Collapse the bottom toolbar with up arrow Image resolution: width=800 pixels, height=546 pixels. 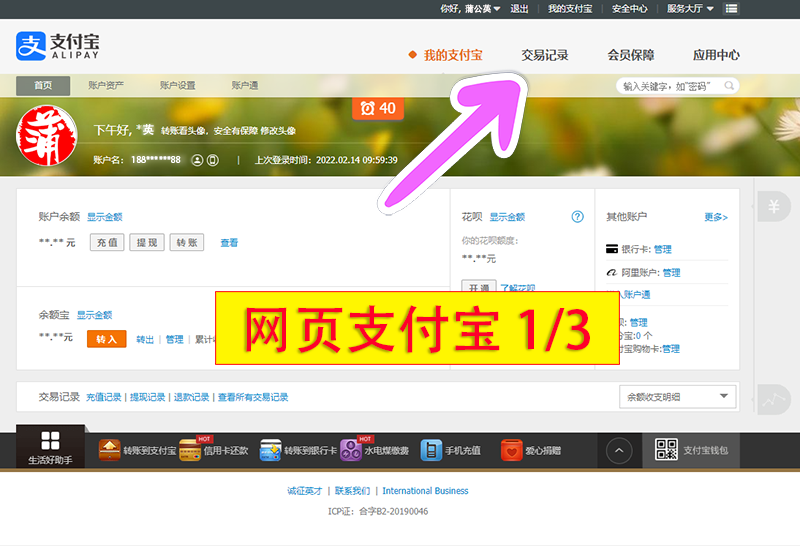pos(619,451)
